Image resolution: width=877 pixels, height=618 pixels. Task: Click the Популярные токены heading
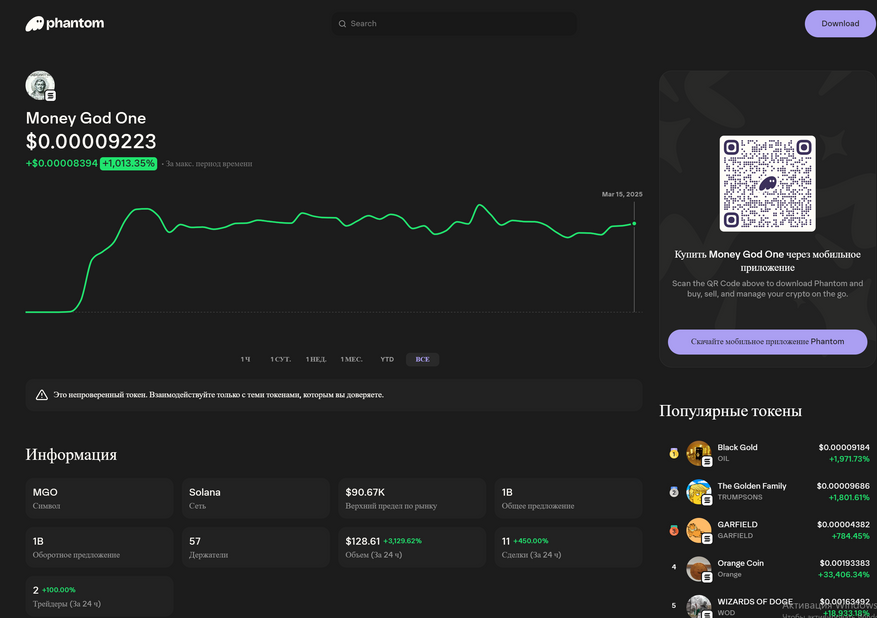pyautogui.click(x=730, y=411)
